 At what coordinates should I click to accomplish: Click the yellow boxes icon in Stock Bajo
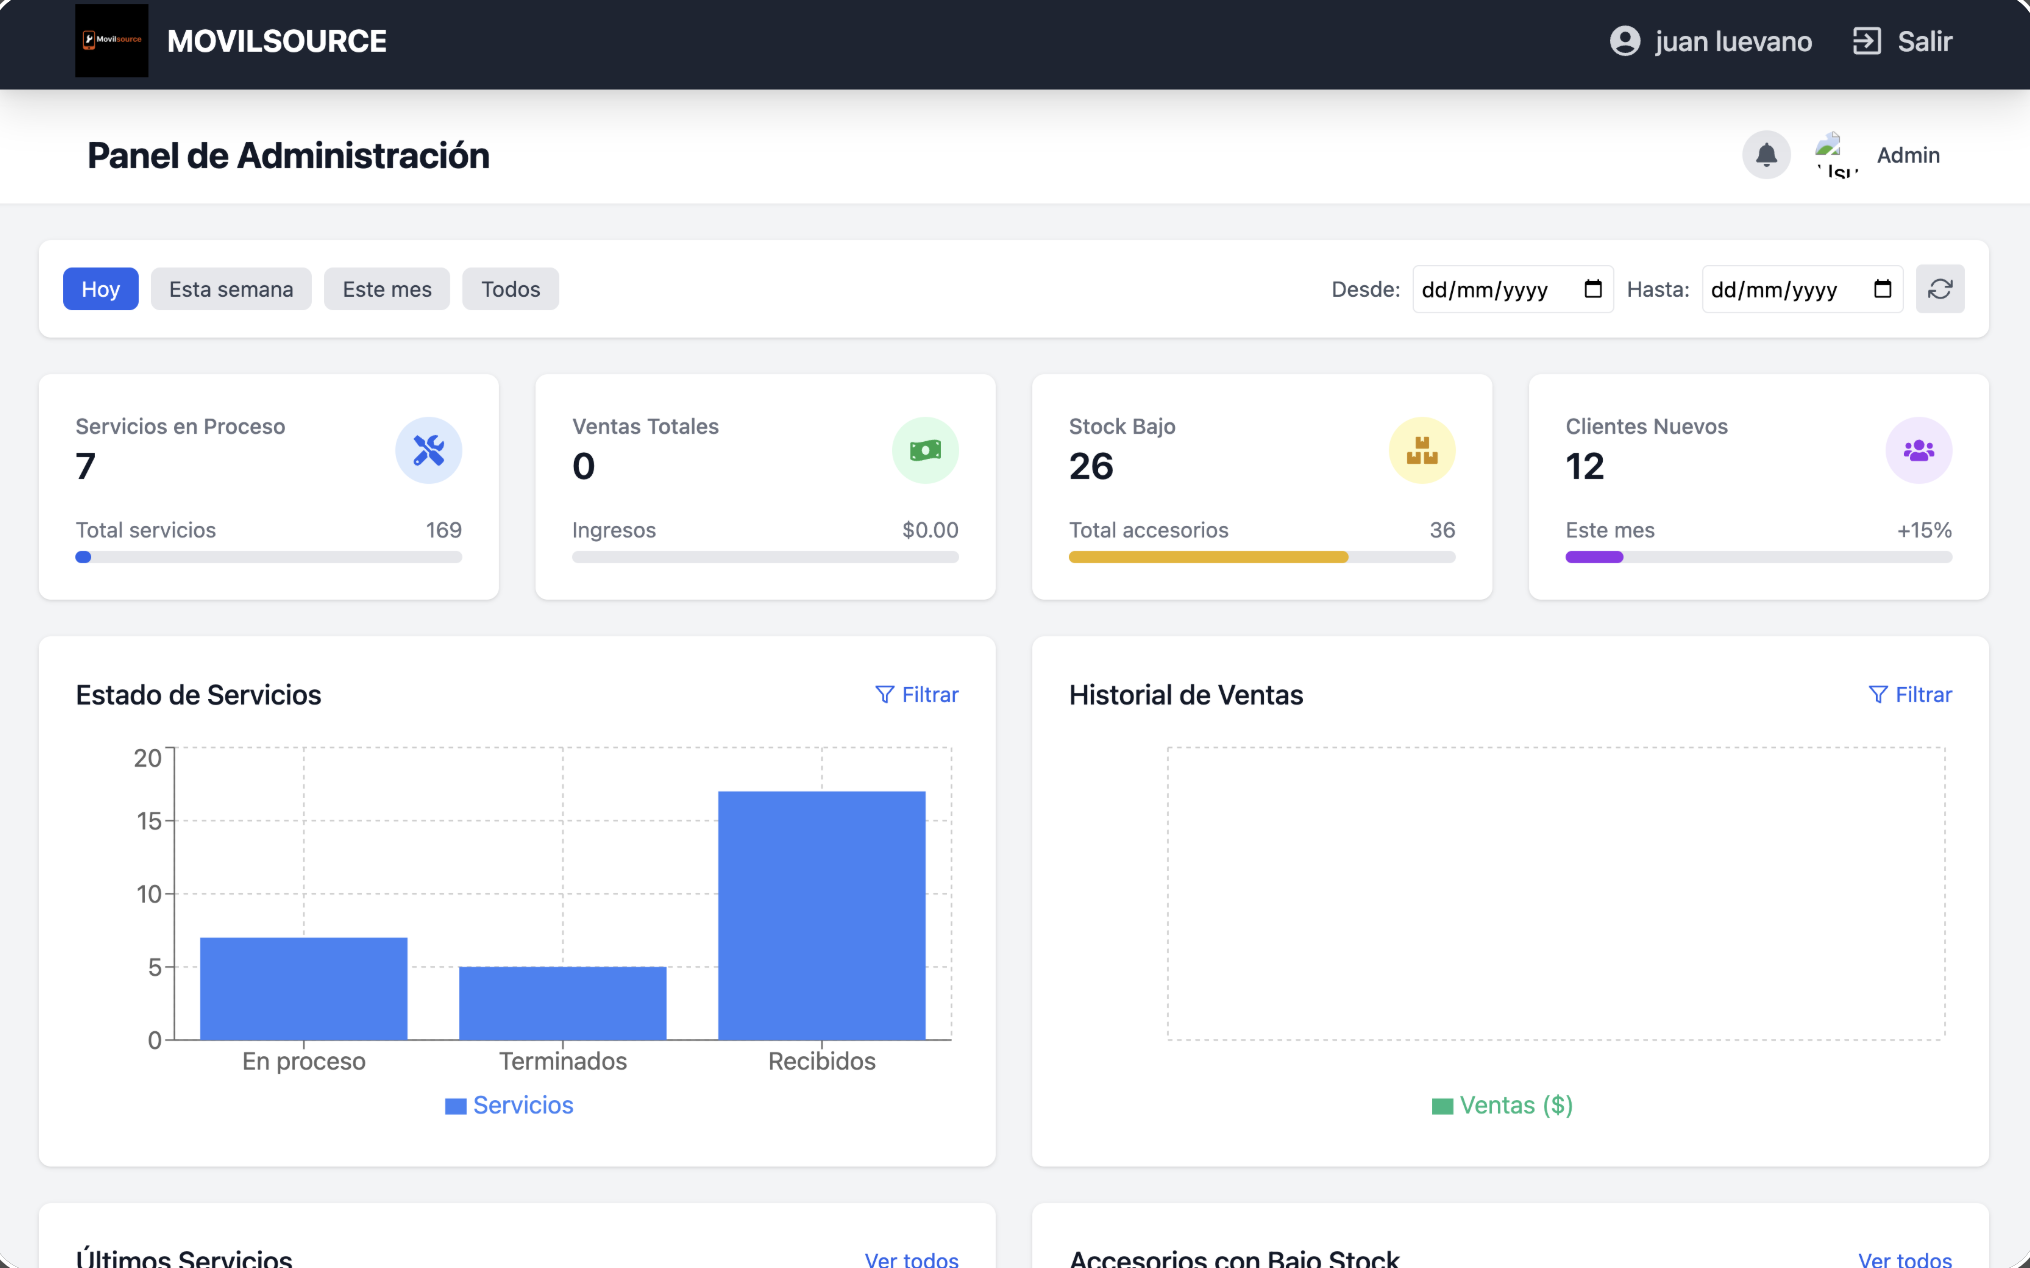point(1421,450)
